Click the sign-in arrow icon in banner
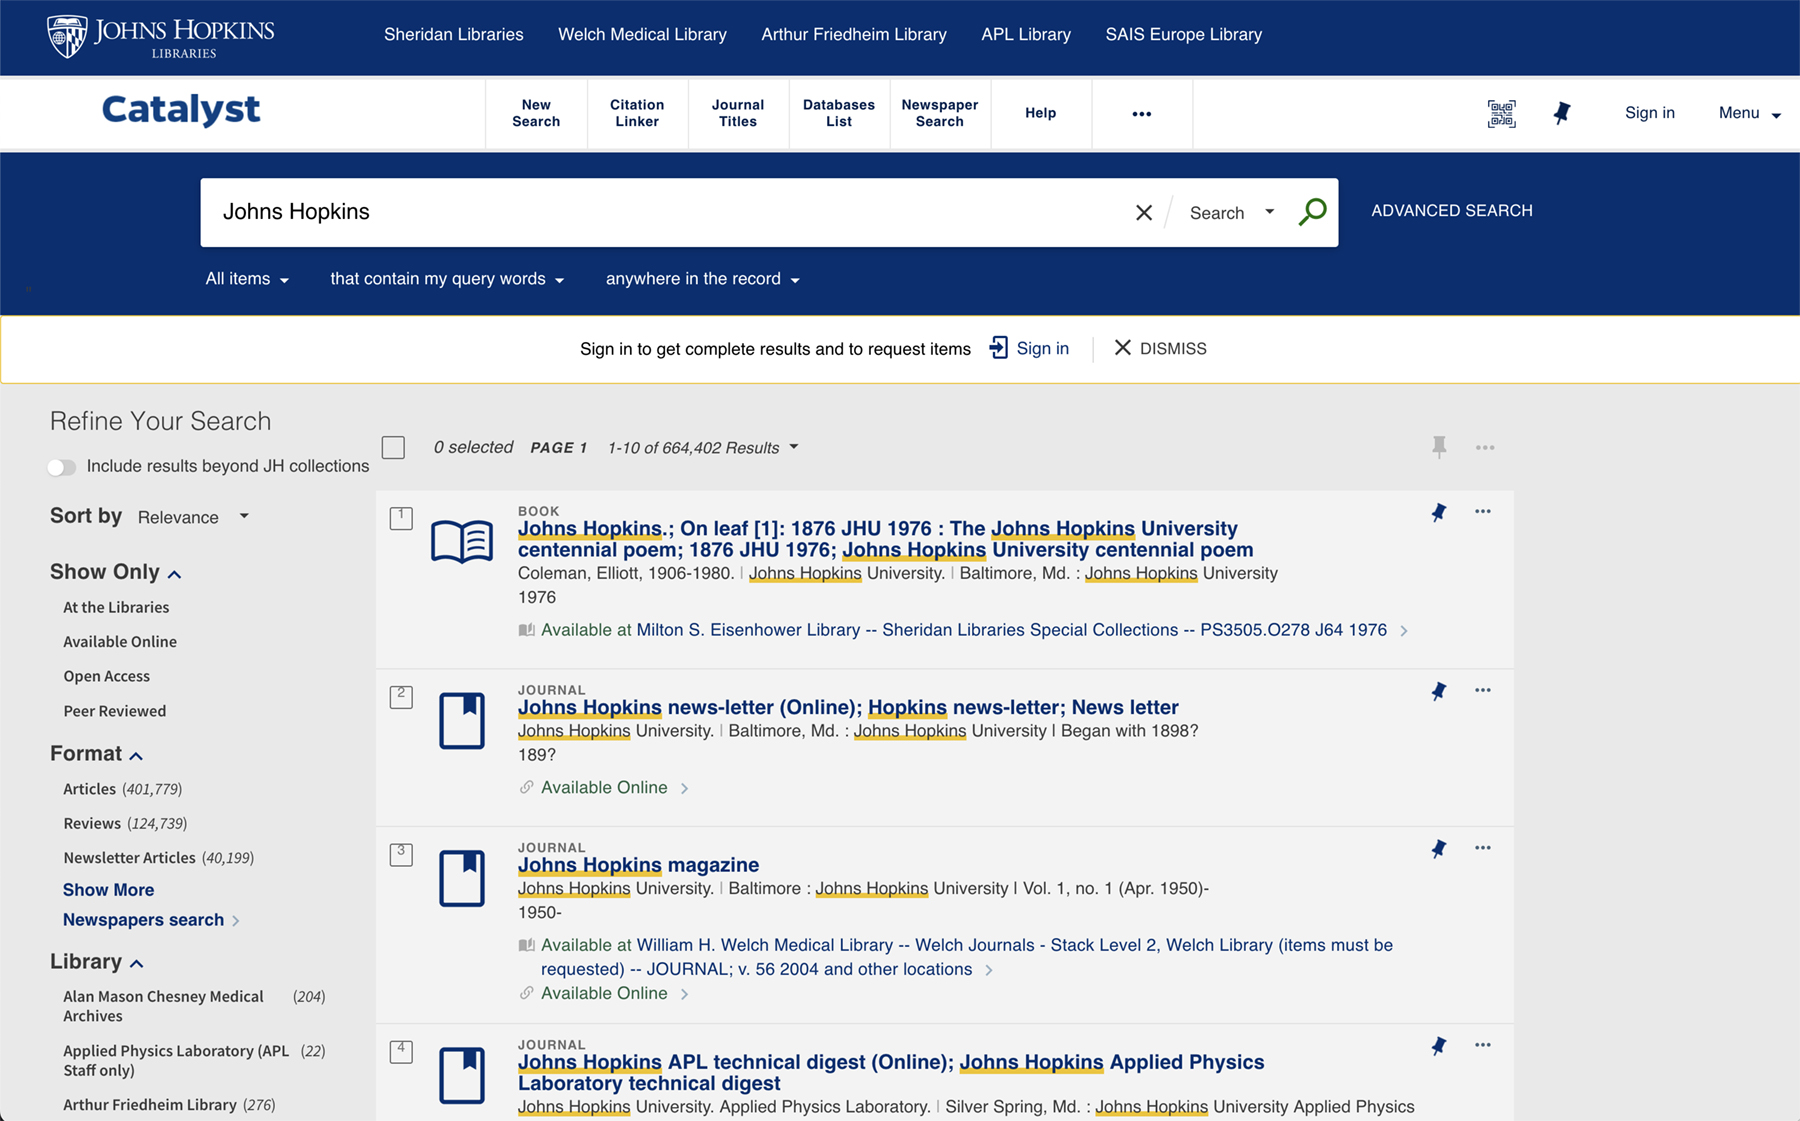The width and height of the screenshot is (1800, 1121). coord(998,348)
